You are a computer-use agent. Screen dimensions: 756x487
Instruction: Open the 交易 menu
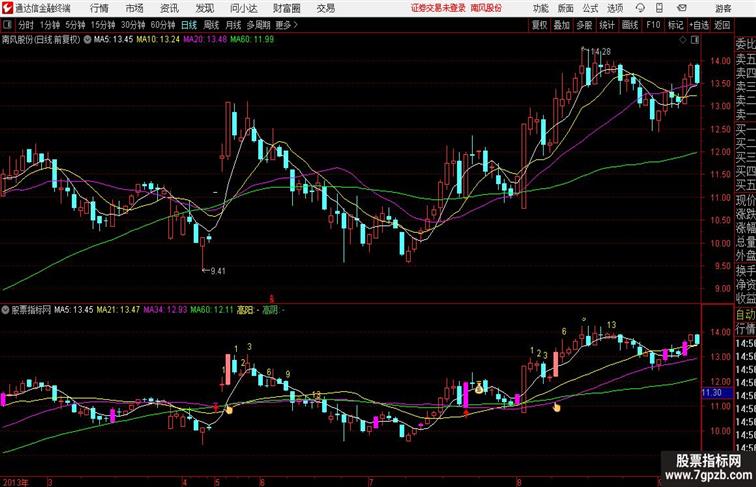point(325,8)
